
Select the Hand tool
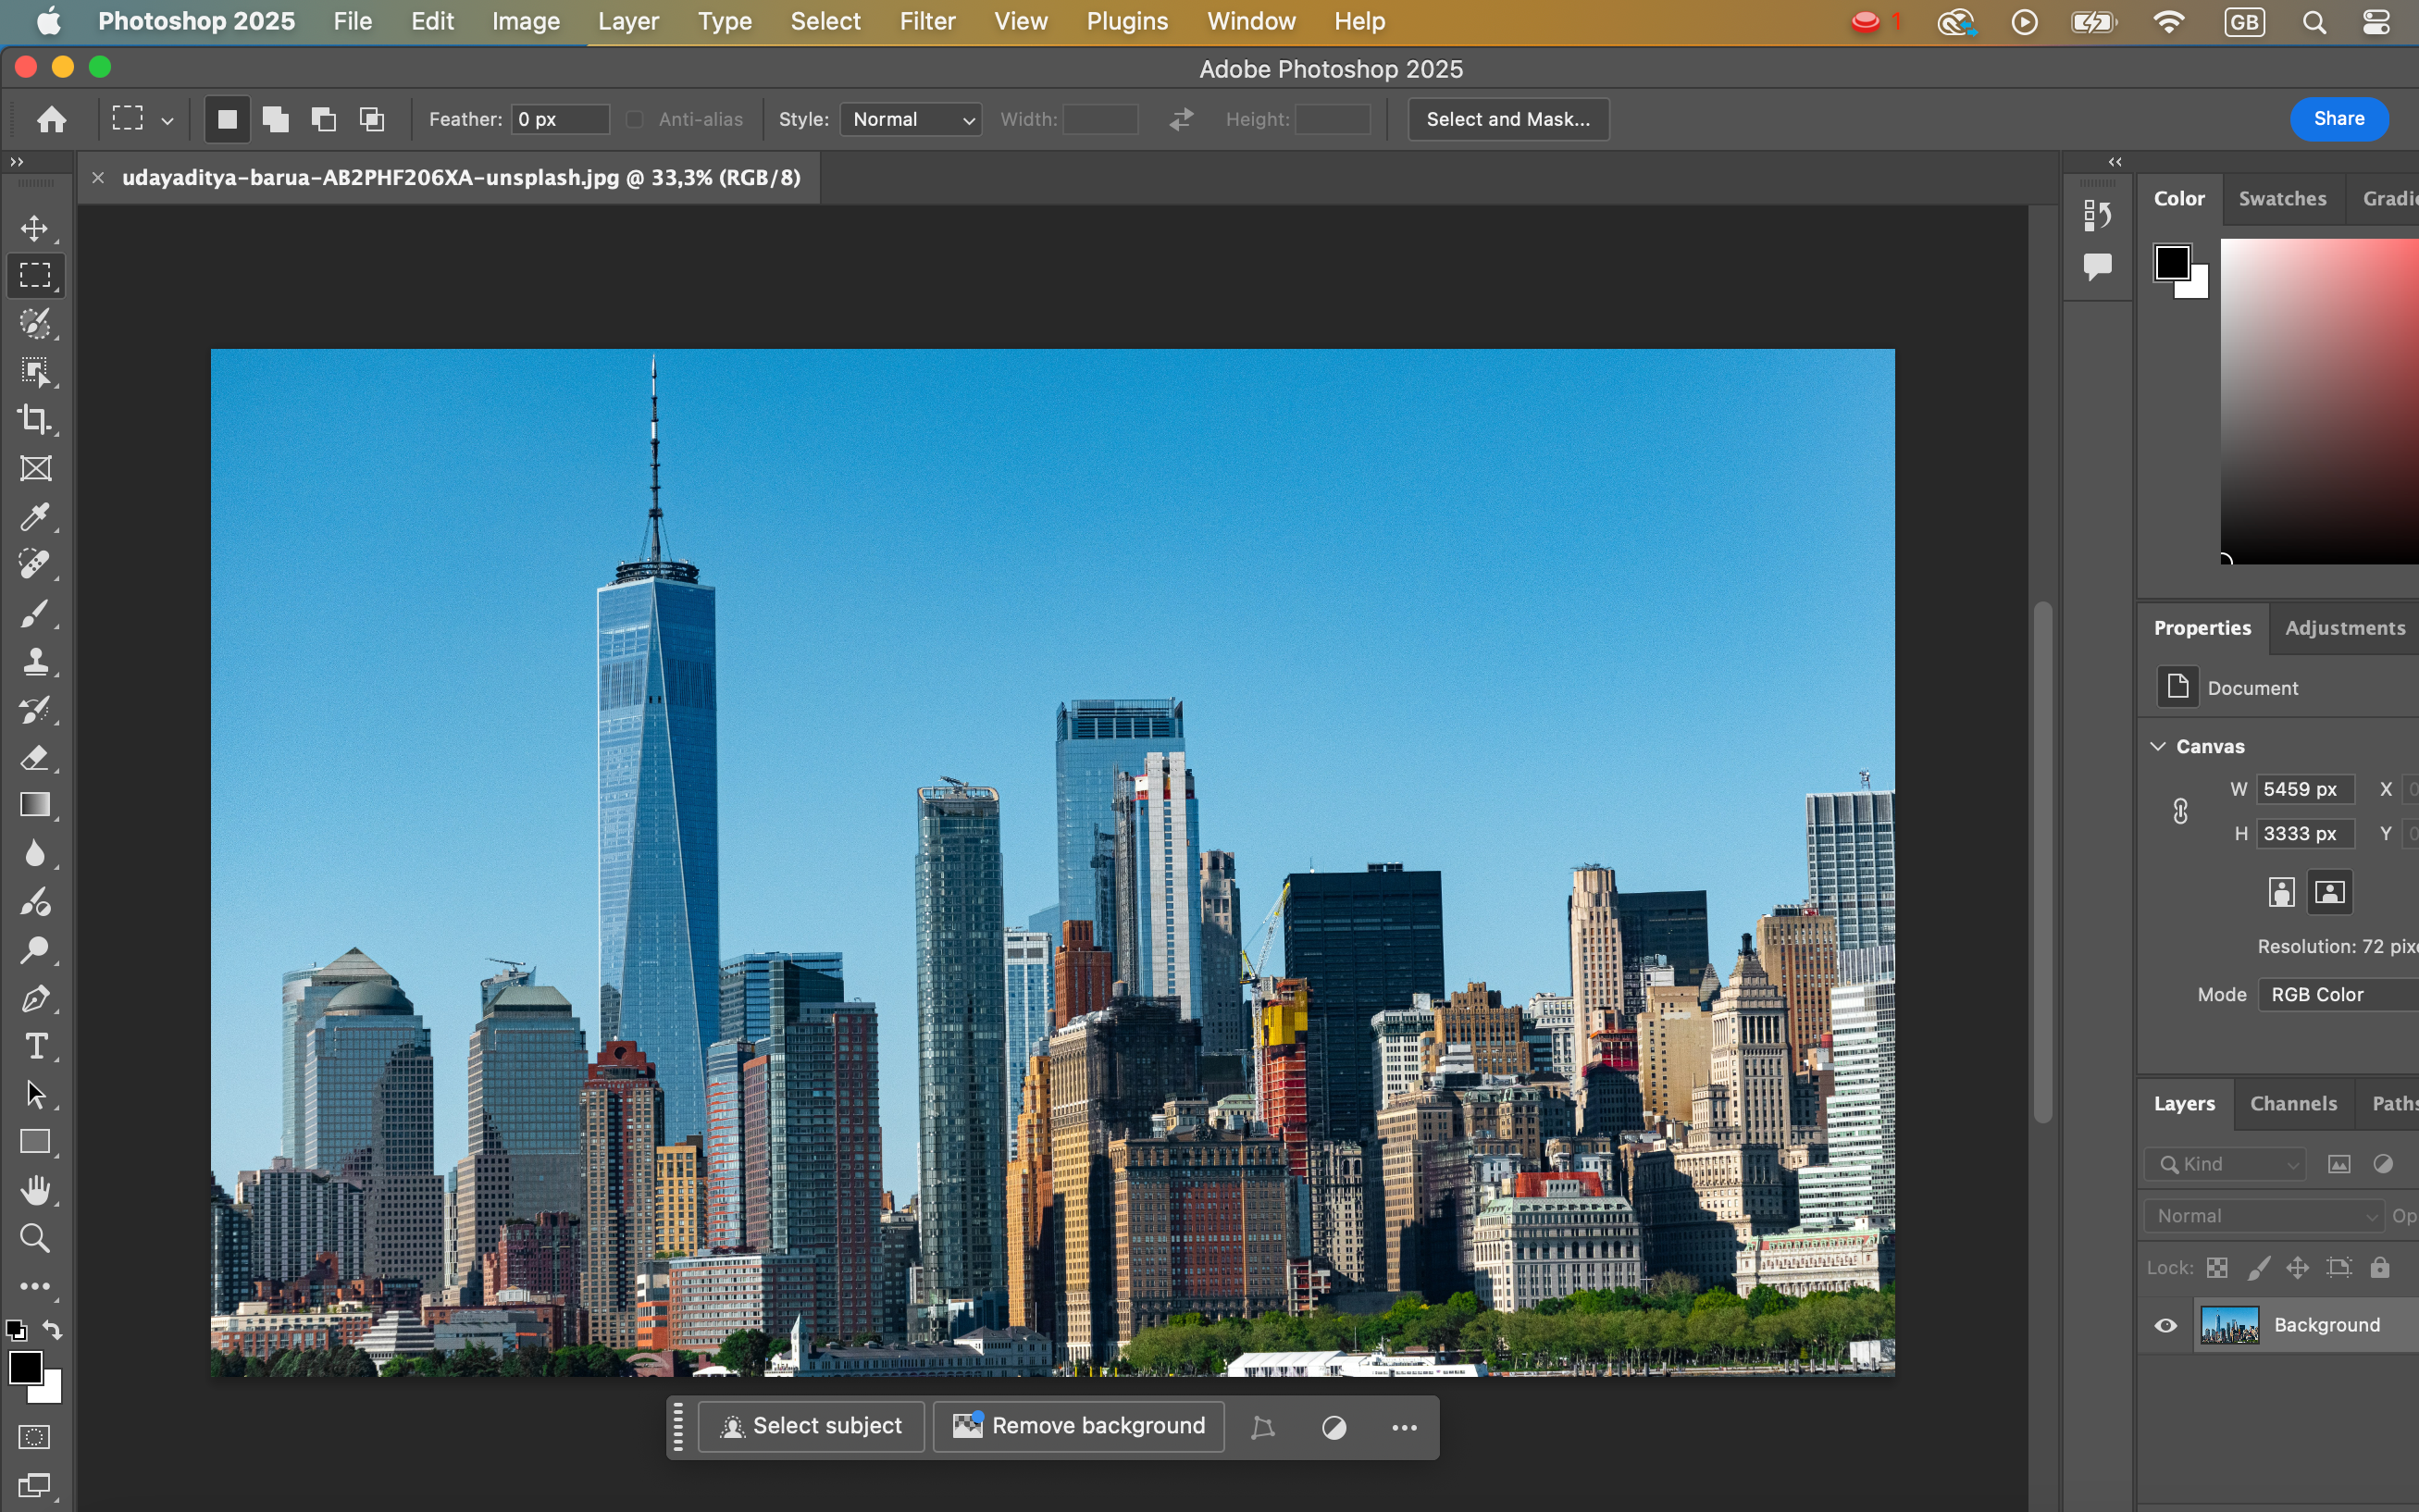point(35,1190)
